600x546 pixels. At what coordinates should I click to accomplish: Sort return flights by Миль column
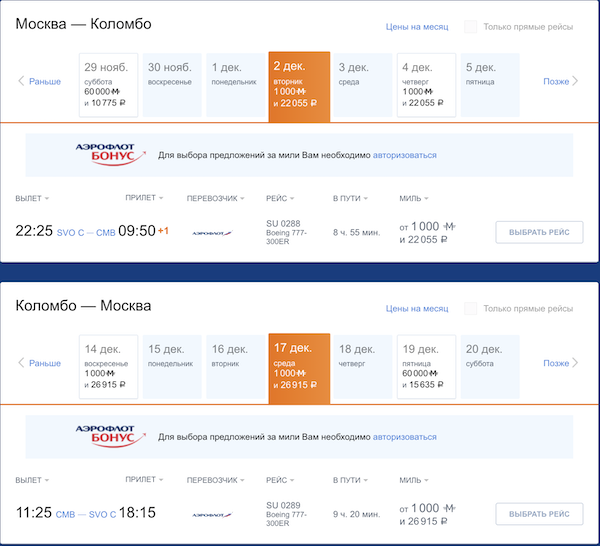pos(415,480)
